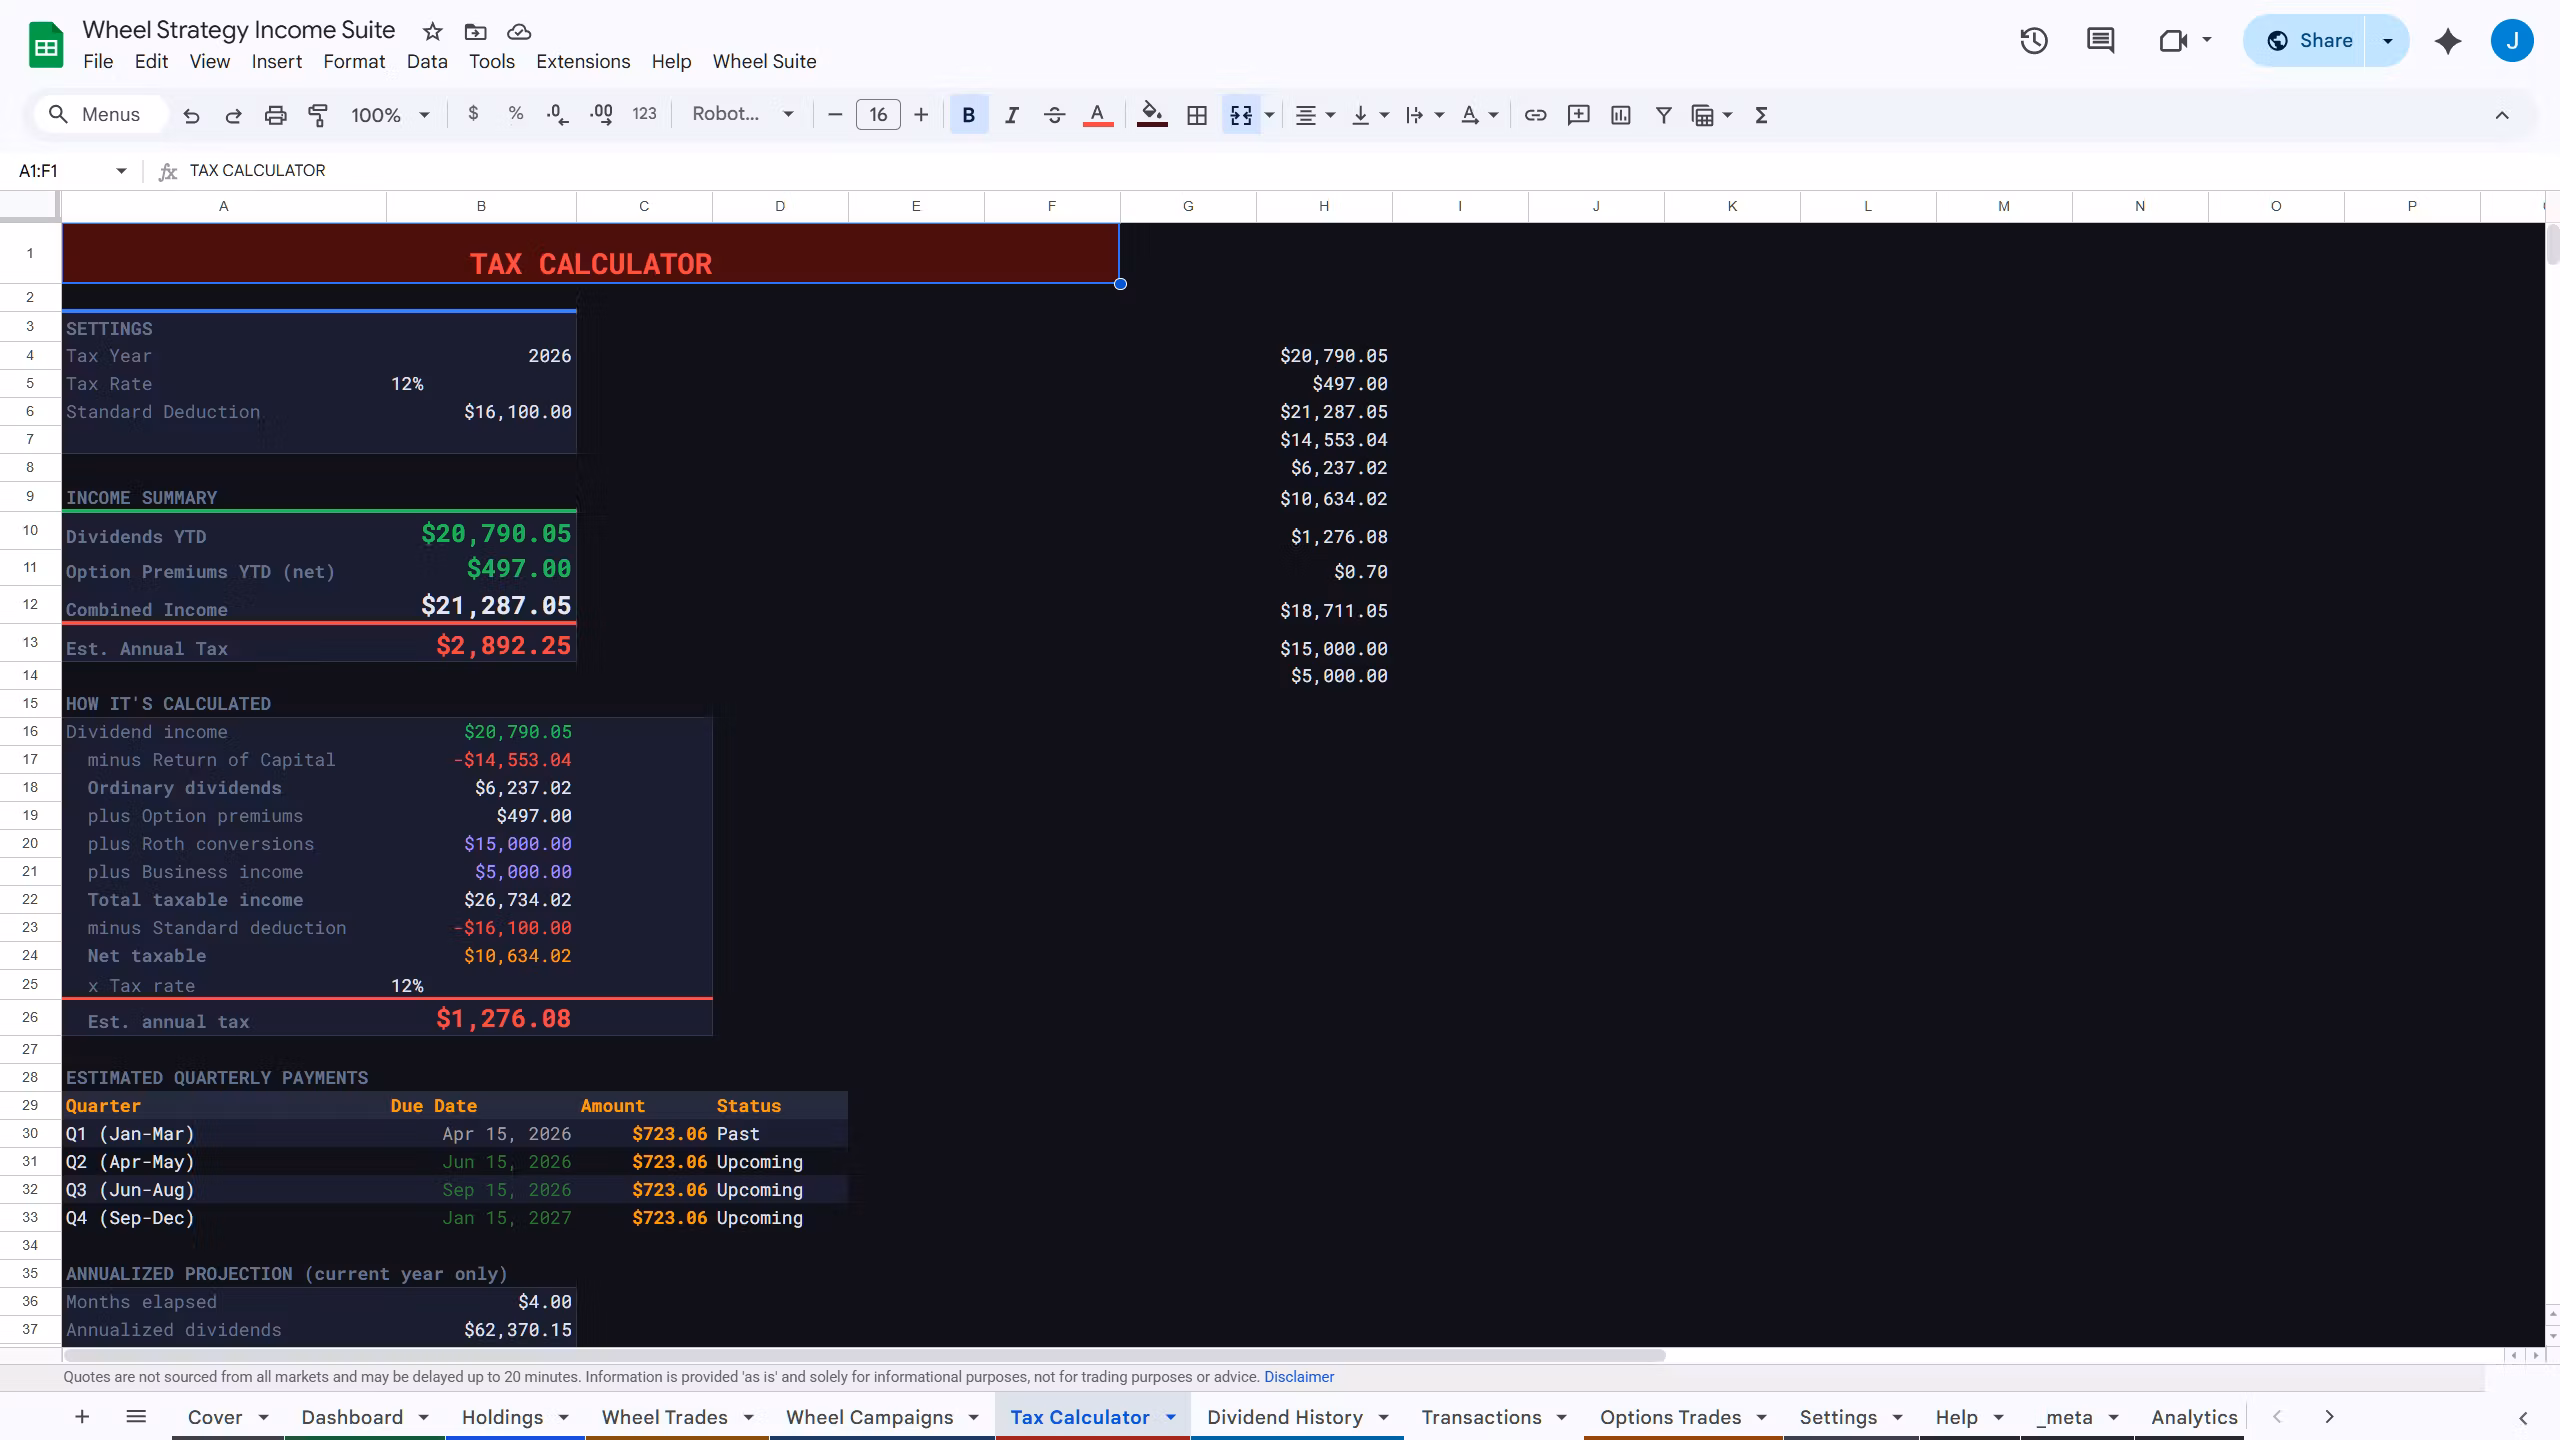2560x1440 pixels.
Task: Open account avatar J
Action: click(x=2512, y=41)
